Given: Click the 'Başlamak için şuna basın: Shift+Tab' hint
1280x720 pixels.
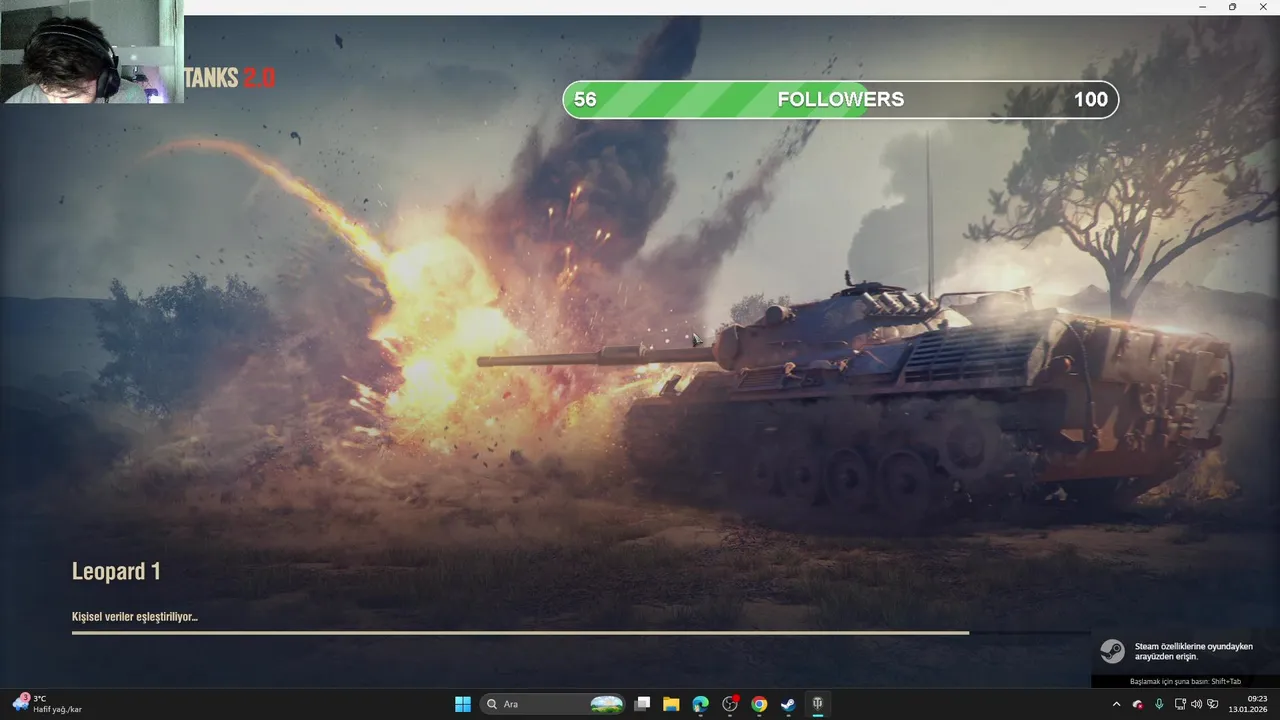Looking at the screenshot, I should point(1185,681).
